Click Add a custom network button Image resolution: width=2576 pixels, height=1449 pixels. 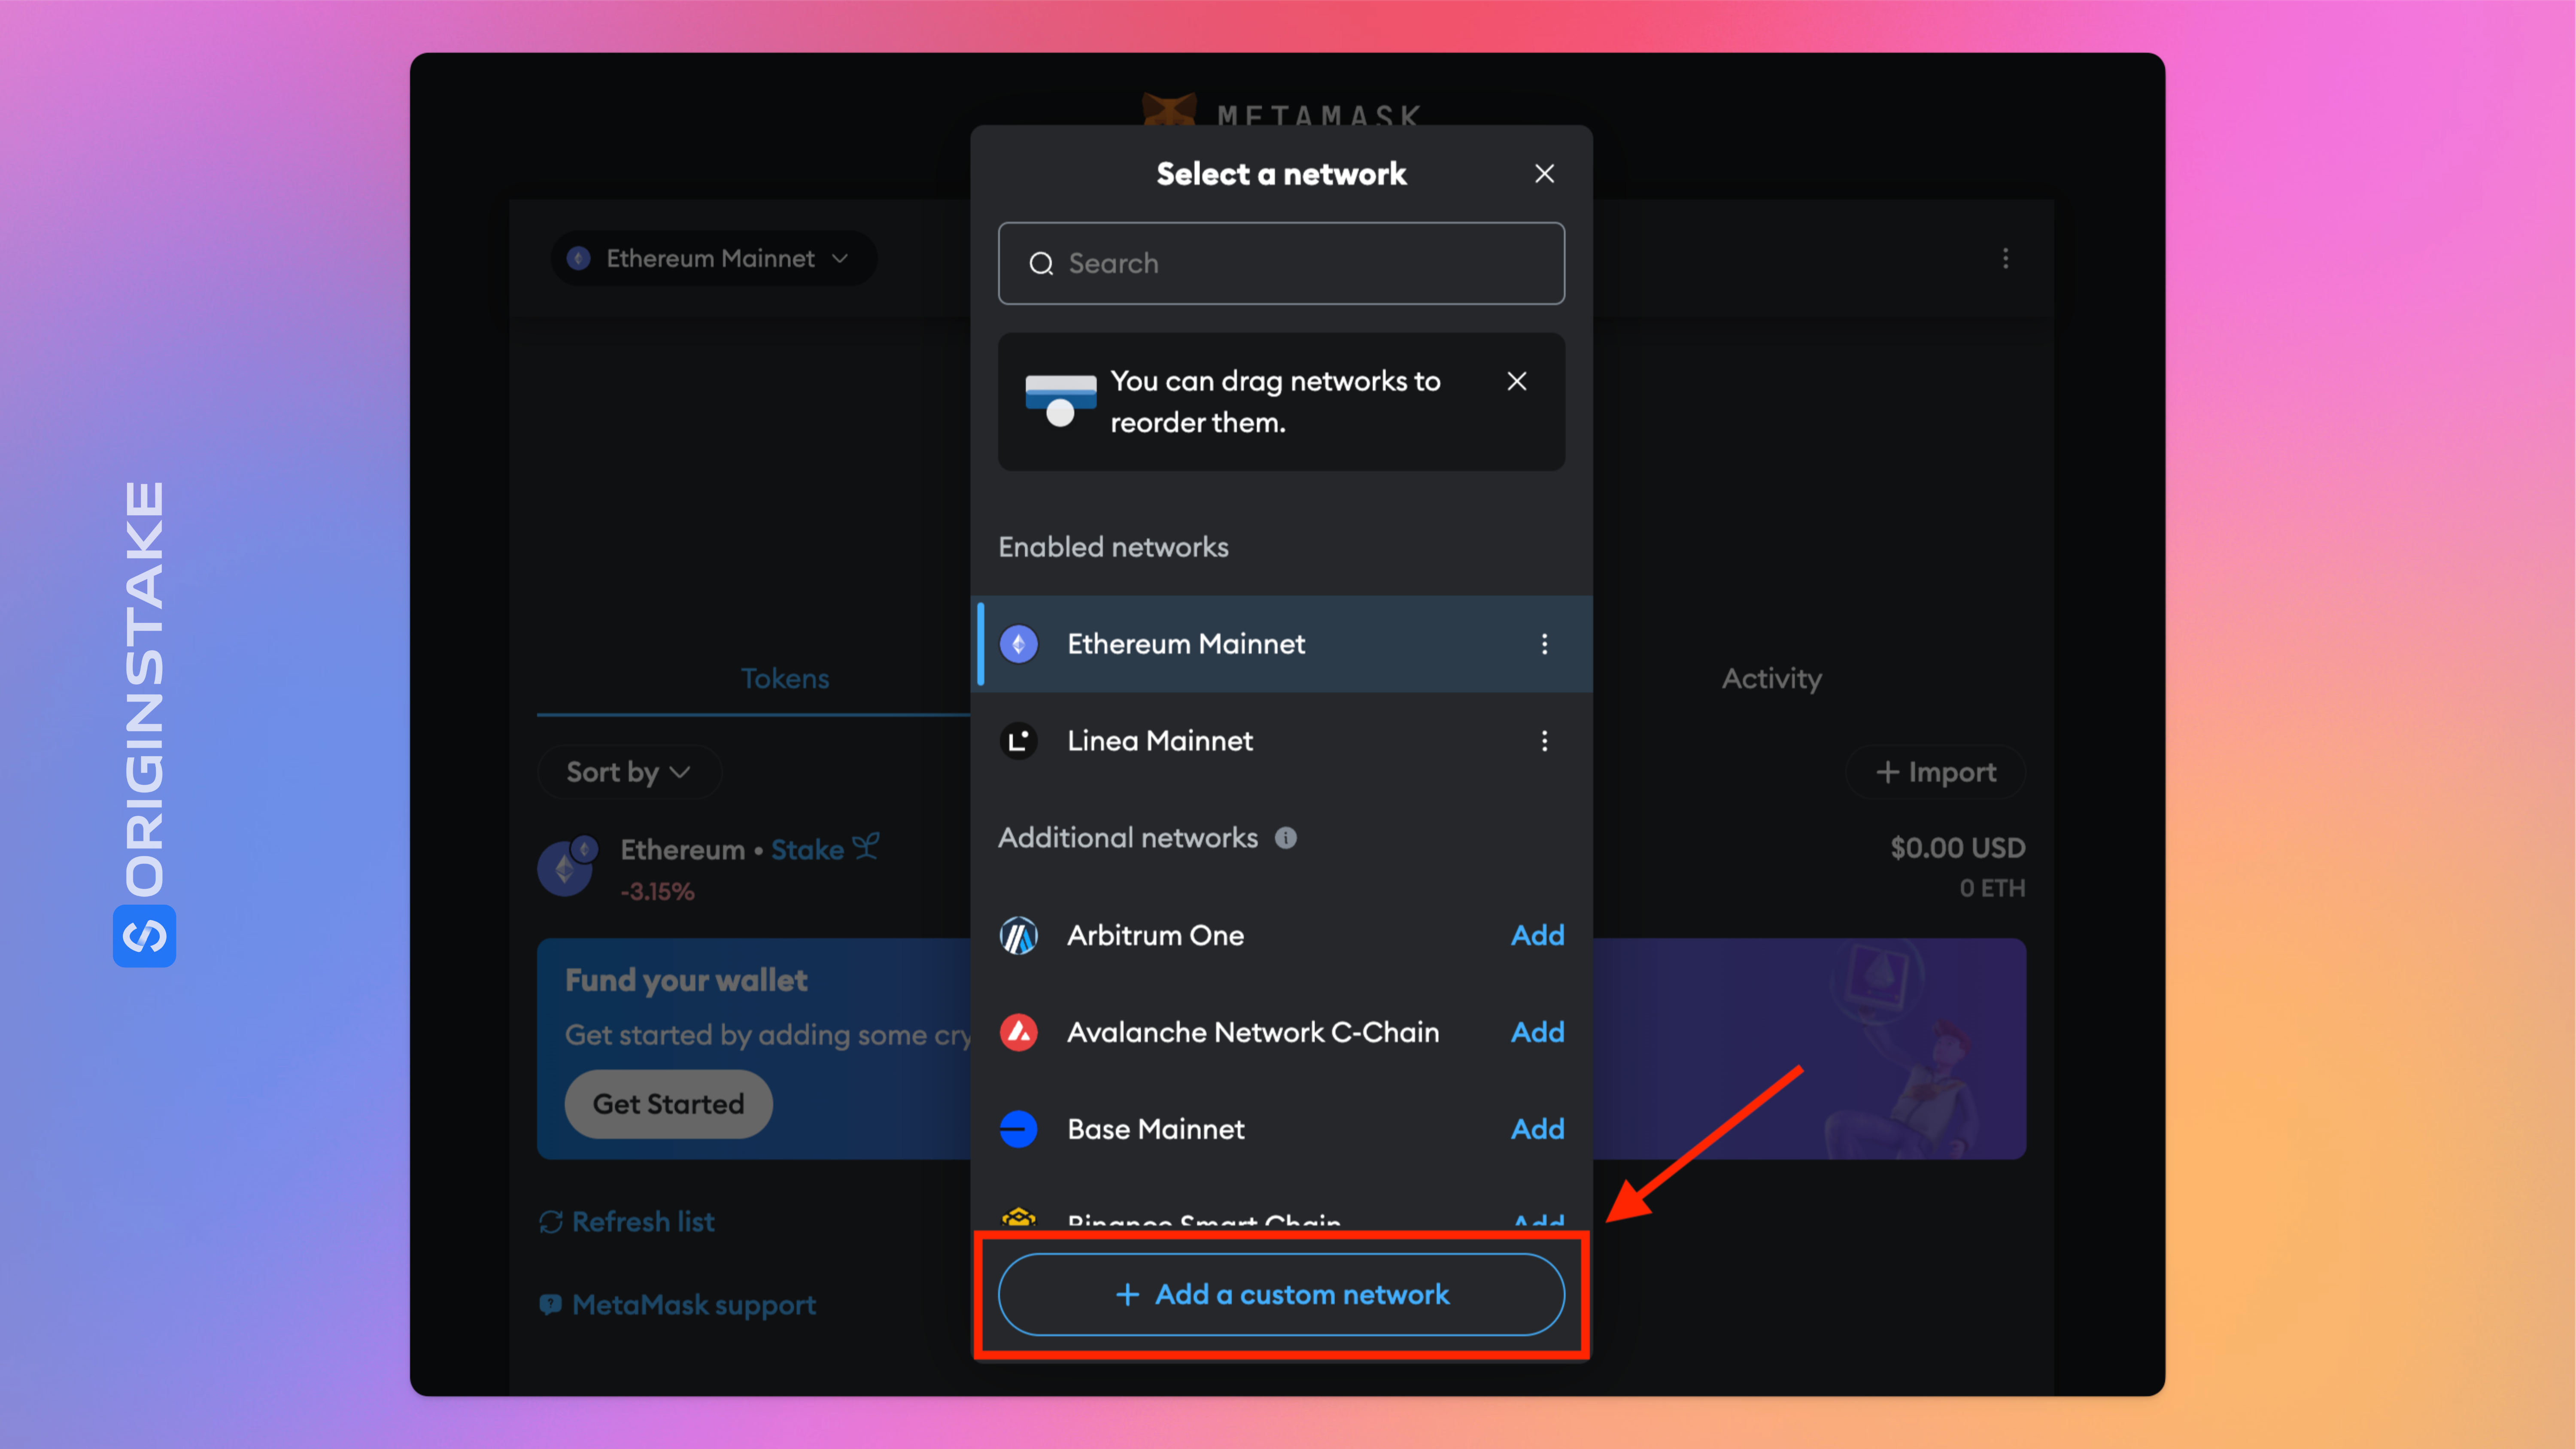[1281, 1294]
